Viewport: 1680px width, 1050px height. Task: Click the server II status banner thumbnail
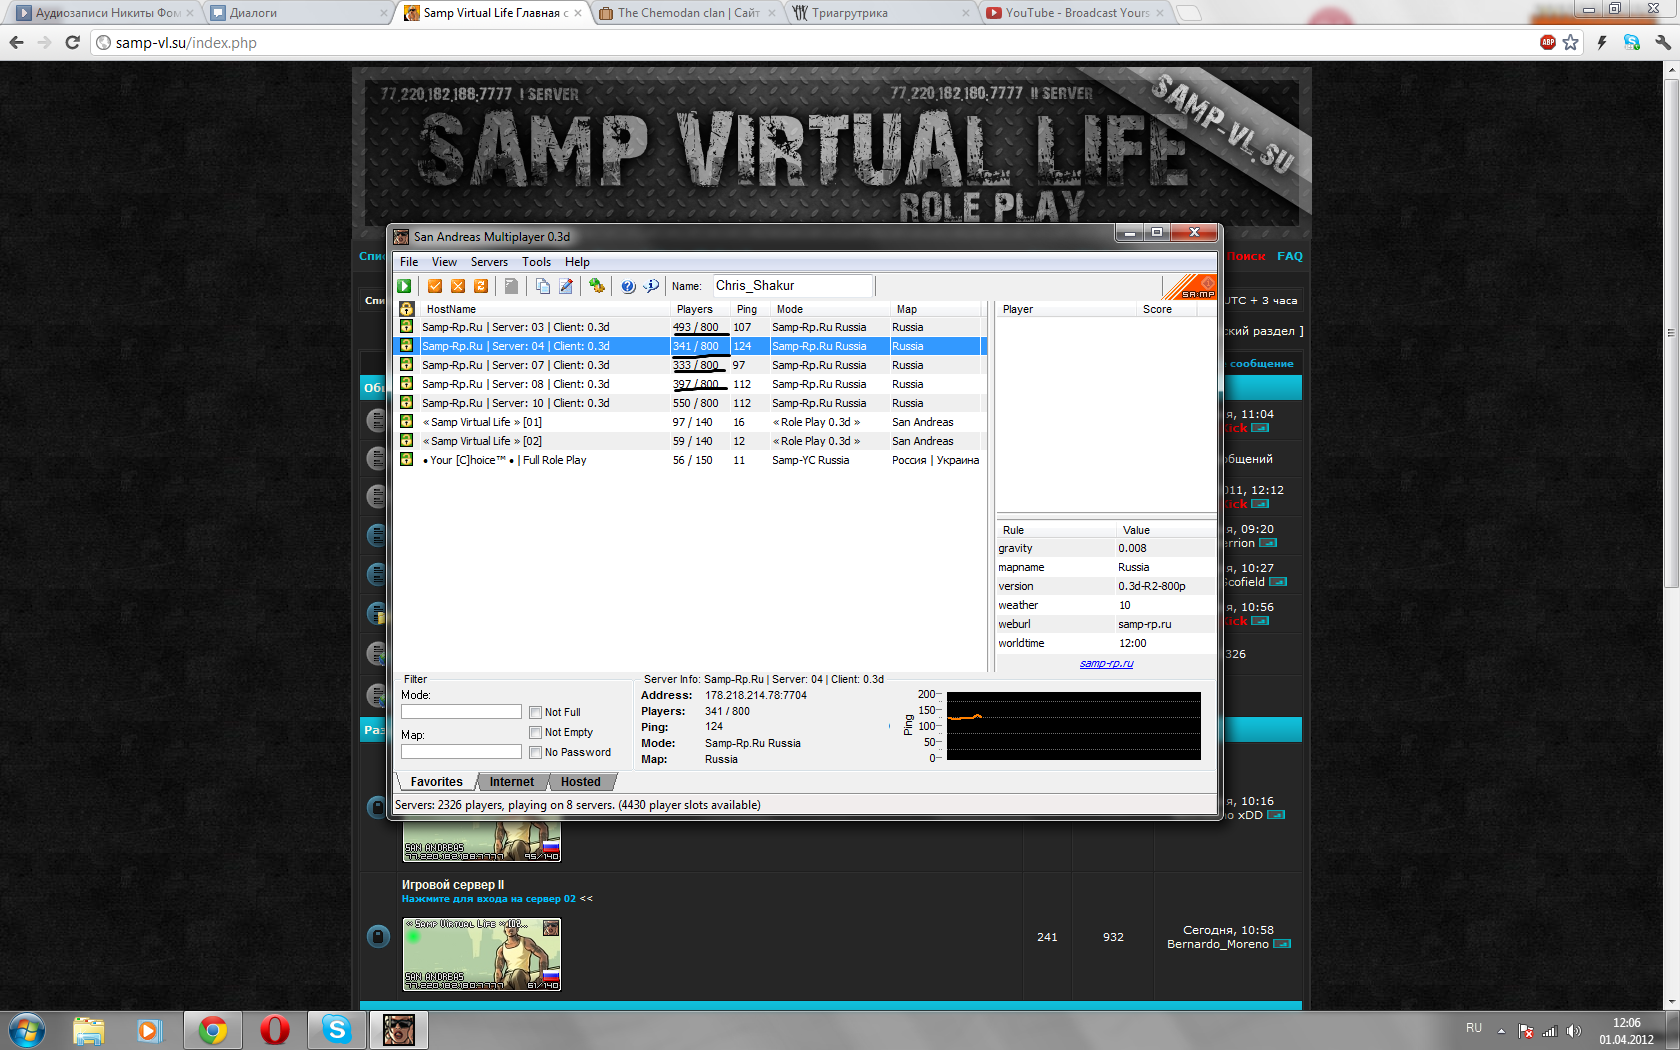pos(482,954)
